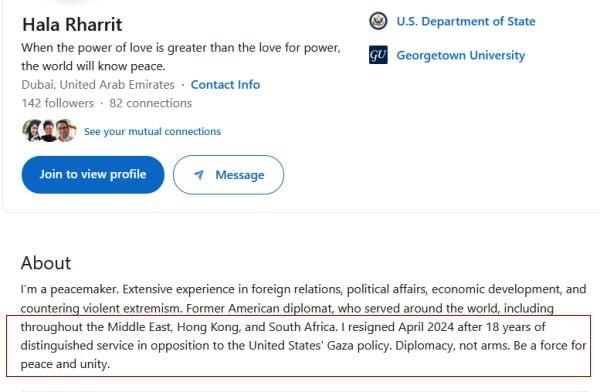Select the rightmost mutual connection avatar with glasses
Image resolution: width=600 pixels, height=392 pixels.
click(66, 131)
